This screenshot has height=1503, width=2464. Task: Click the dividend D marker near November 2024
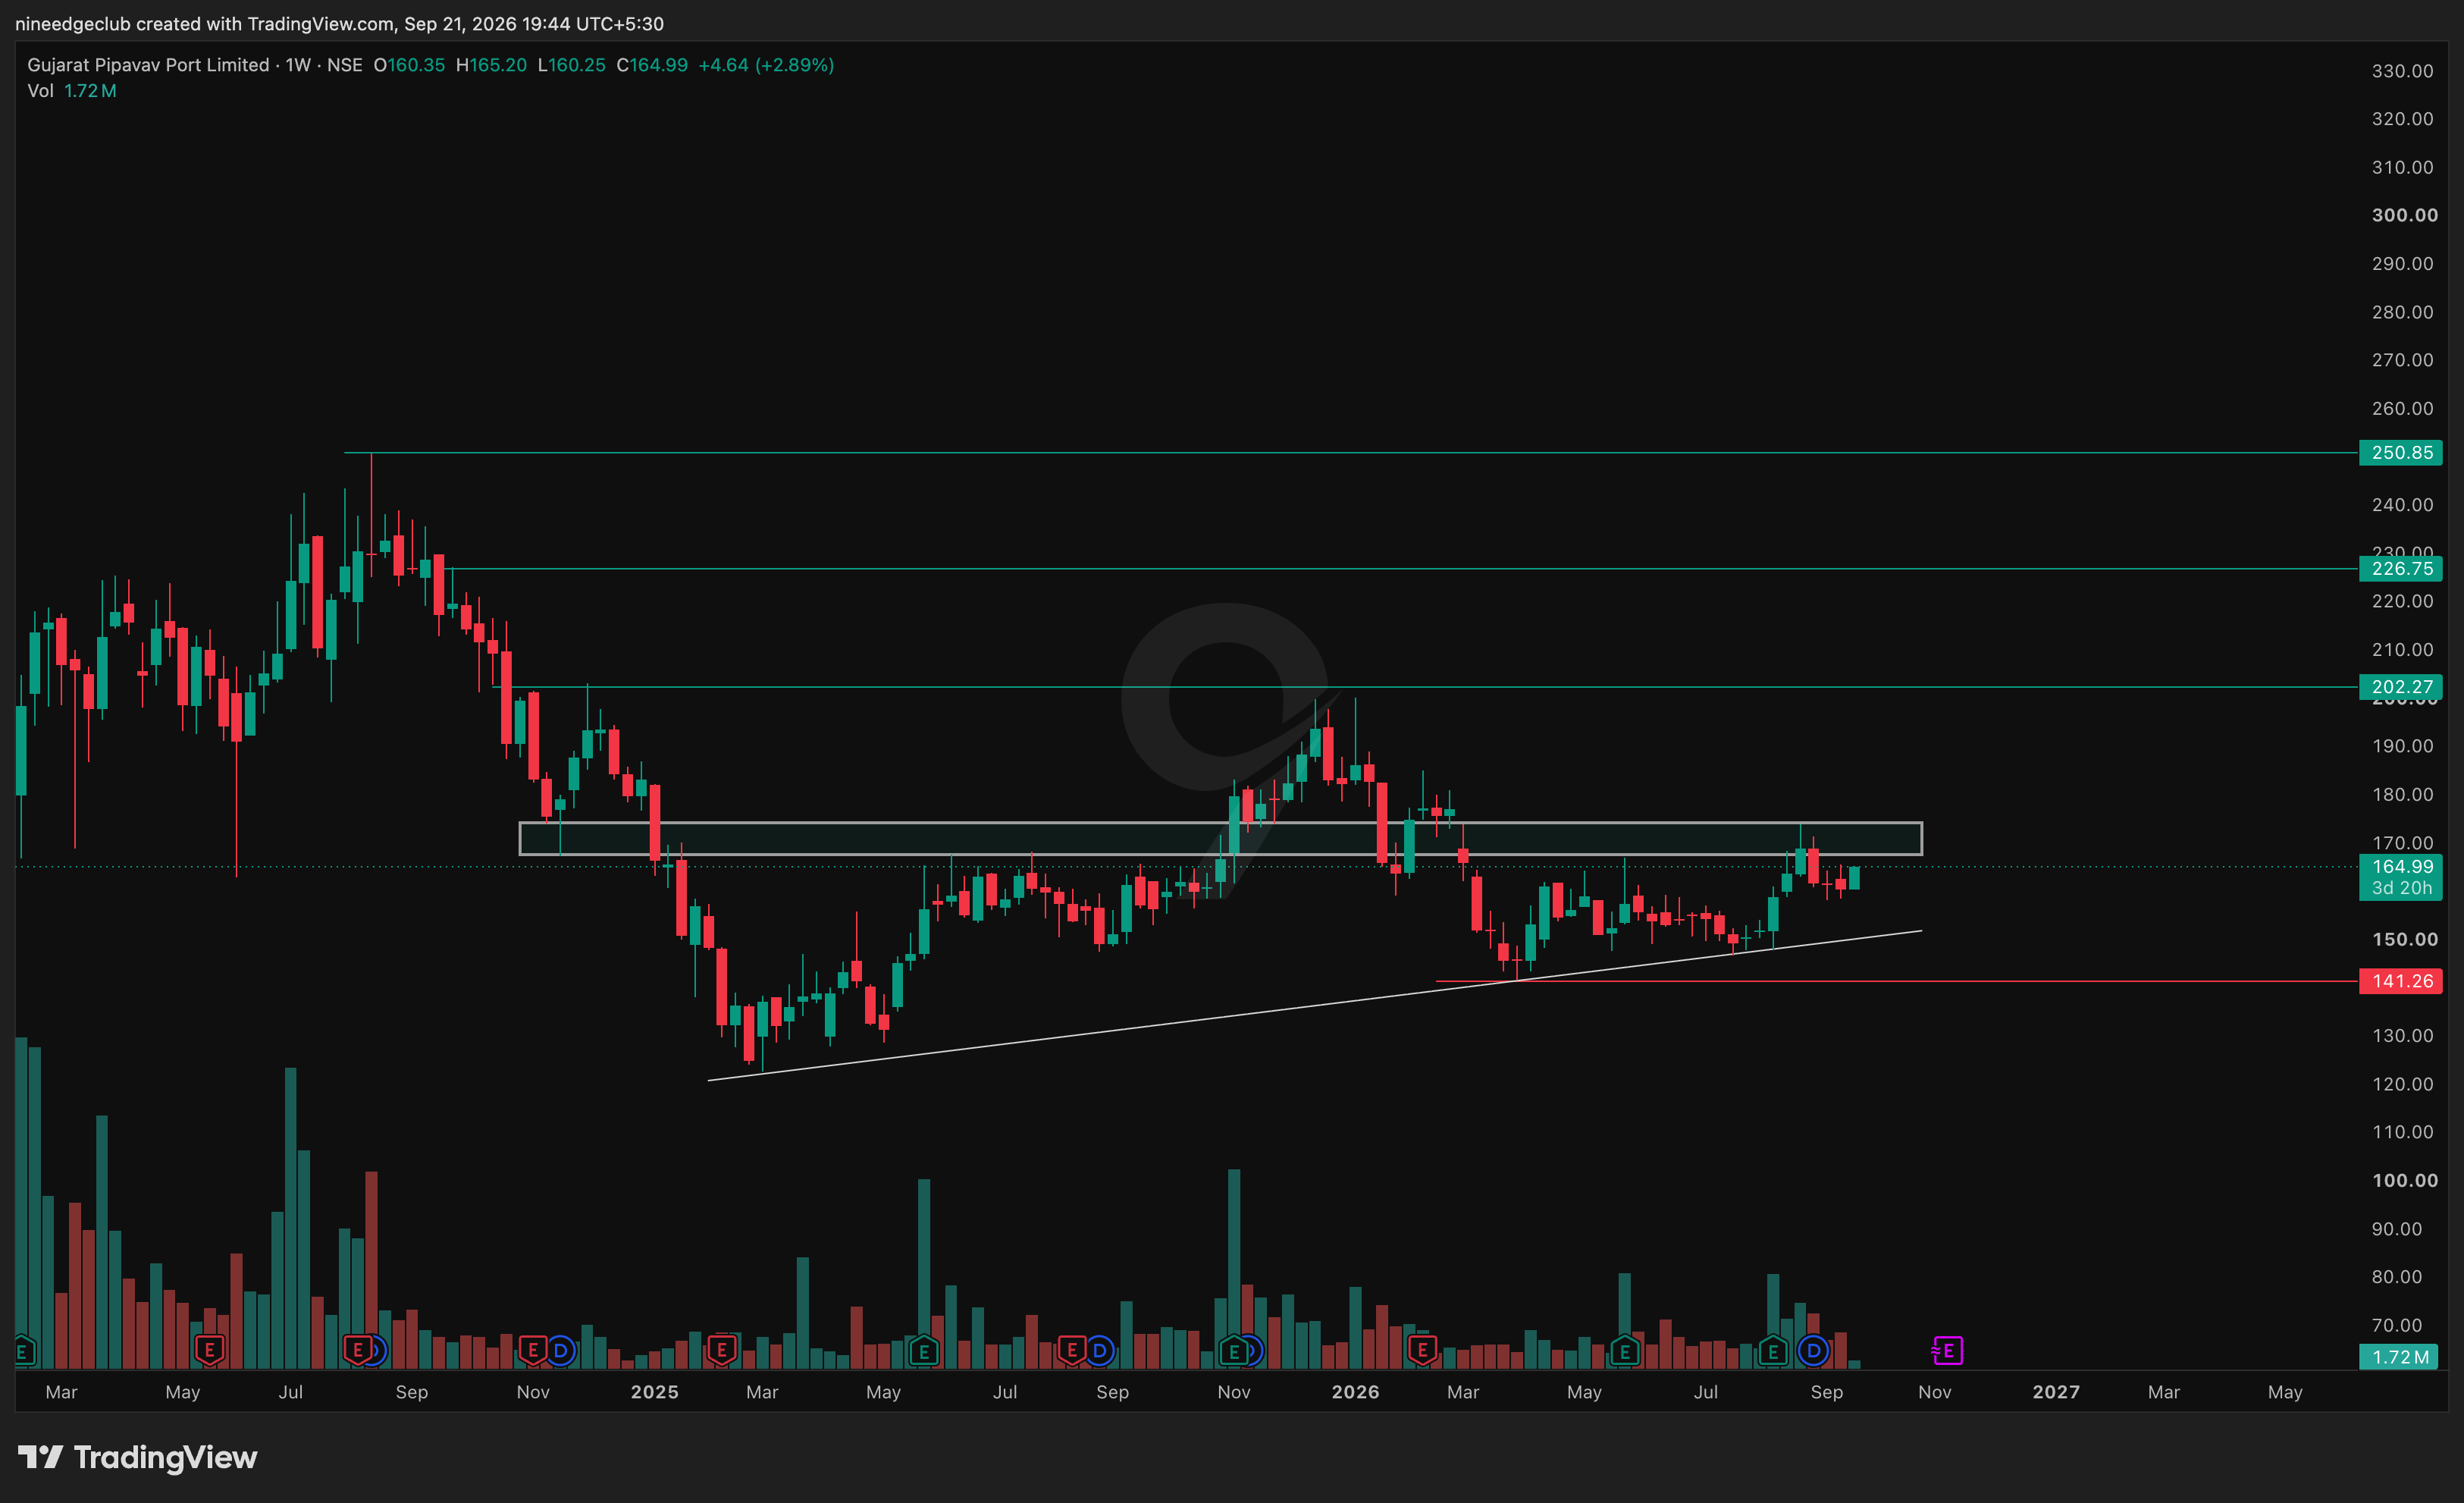click(x=561, y=1351)
